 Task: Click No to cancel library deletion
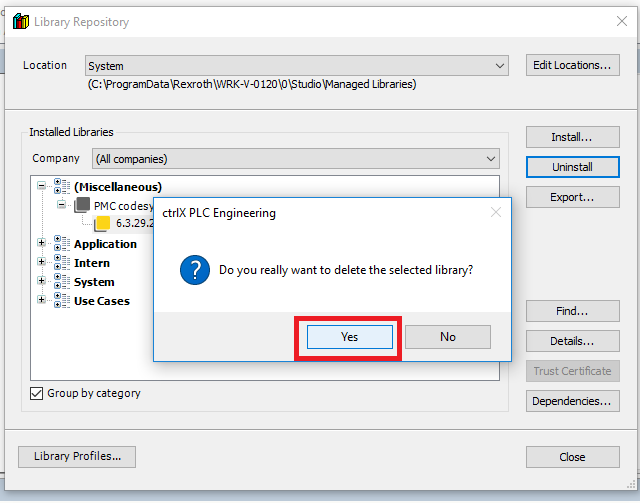(447, 337)
